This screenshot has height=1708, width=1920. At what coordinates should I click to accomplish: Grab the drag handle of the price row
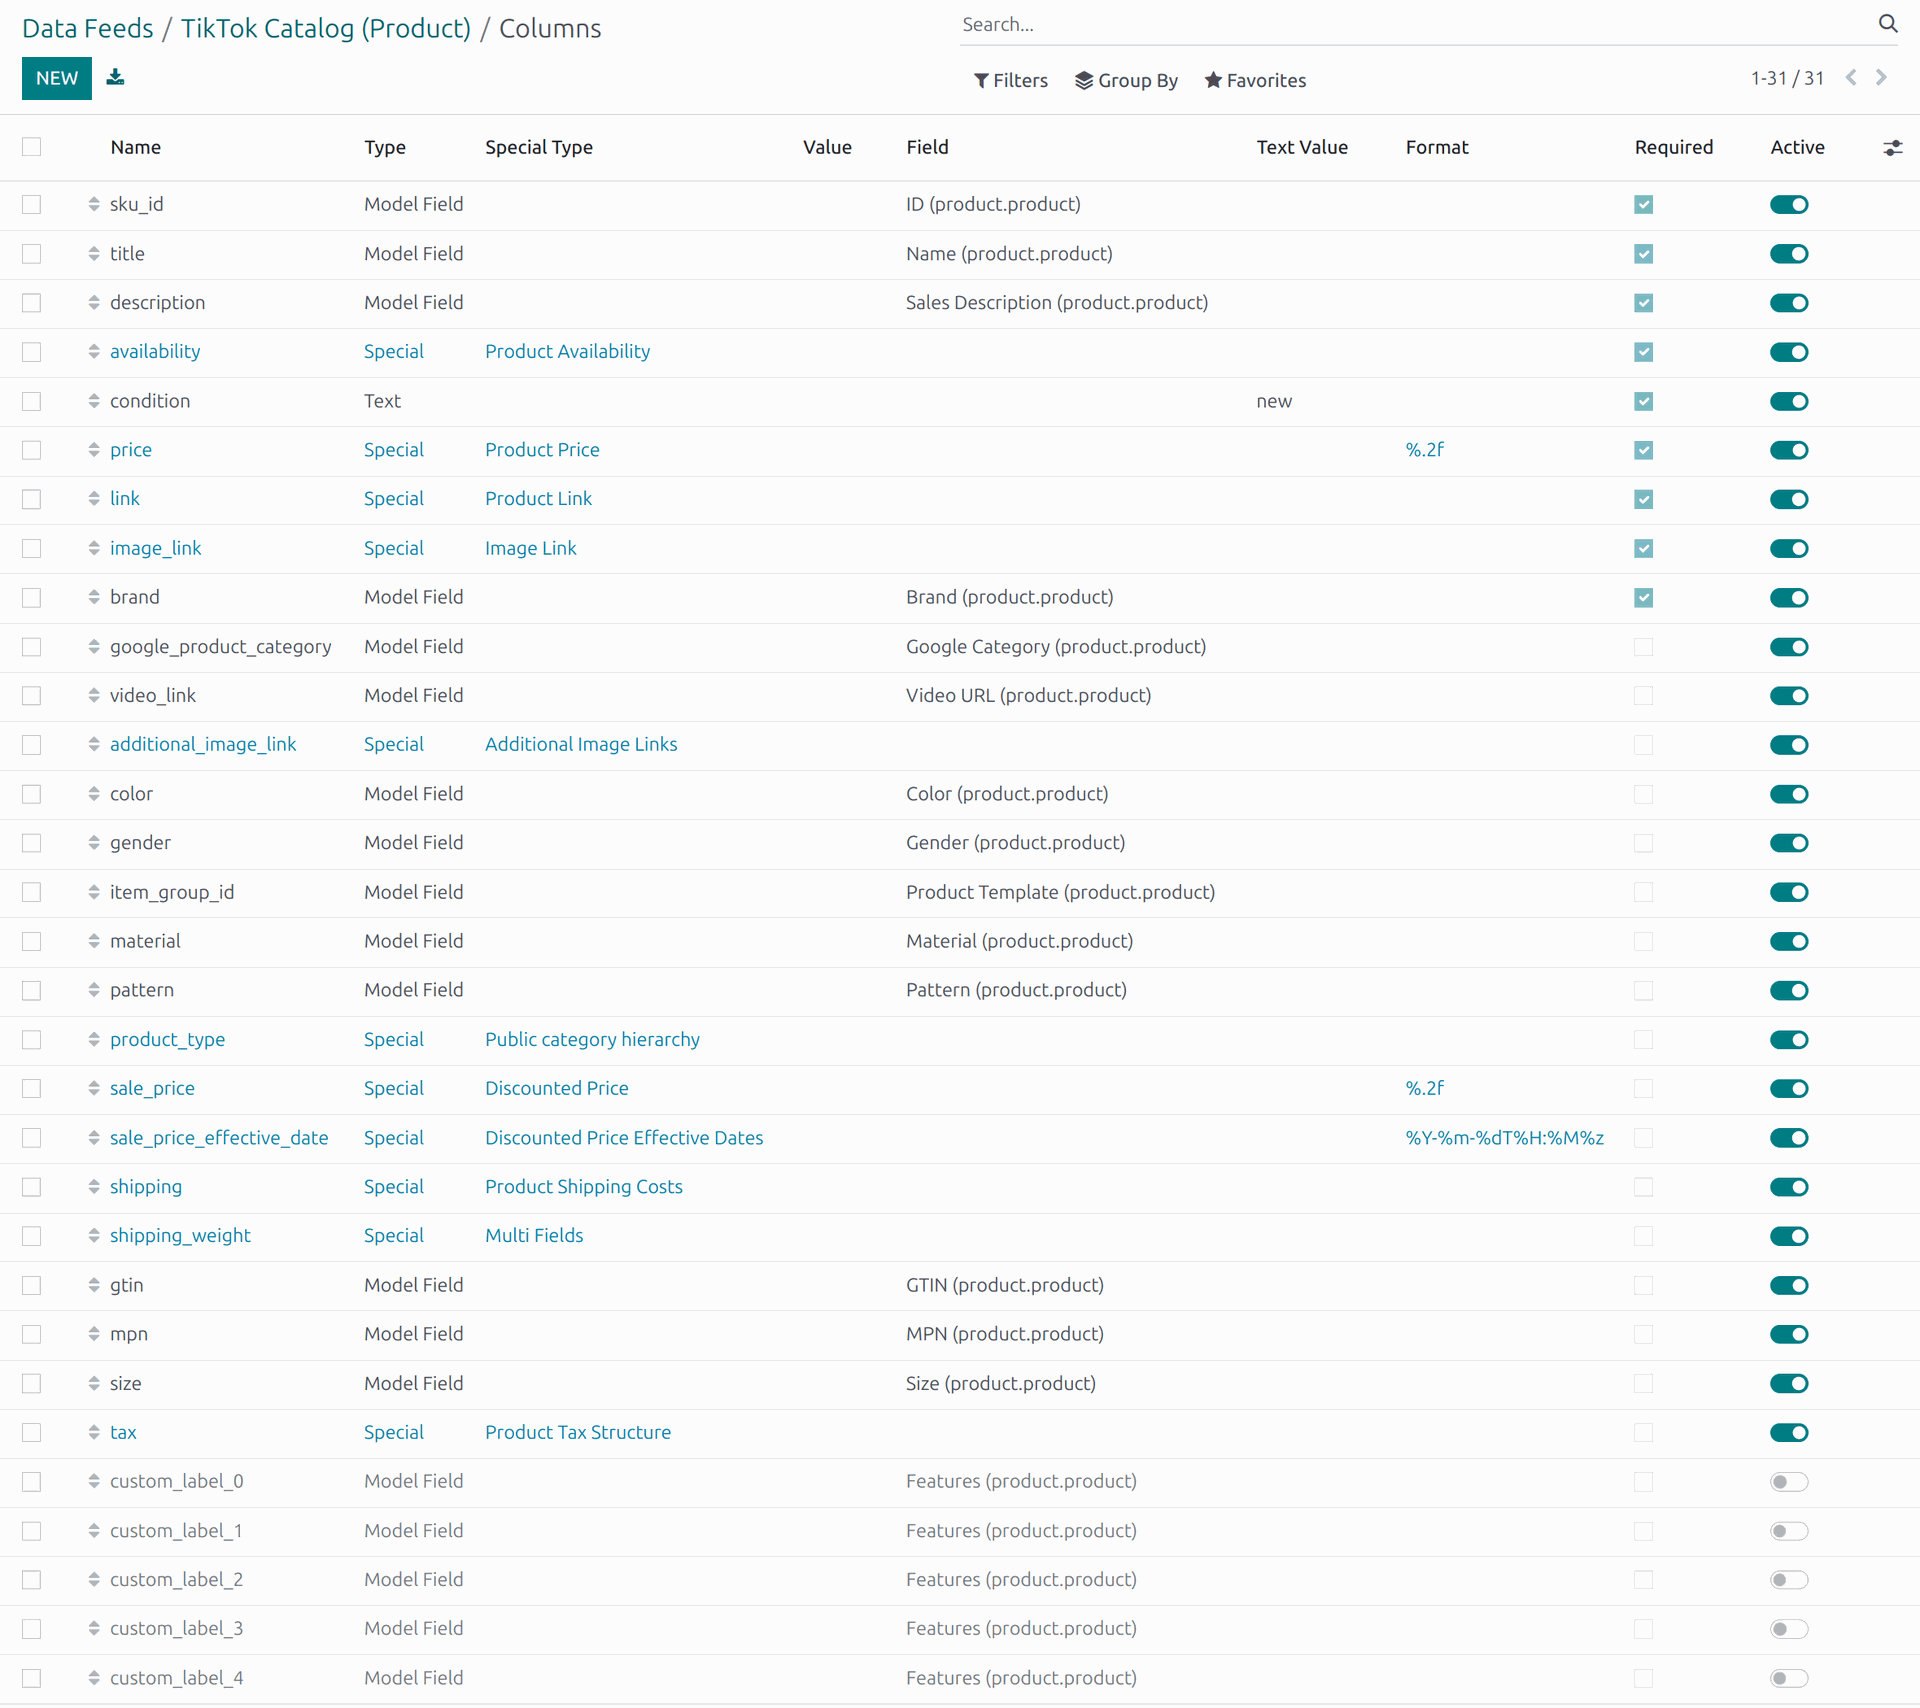click(94, 450)
